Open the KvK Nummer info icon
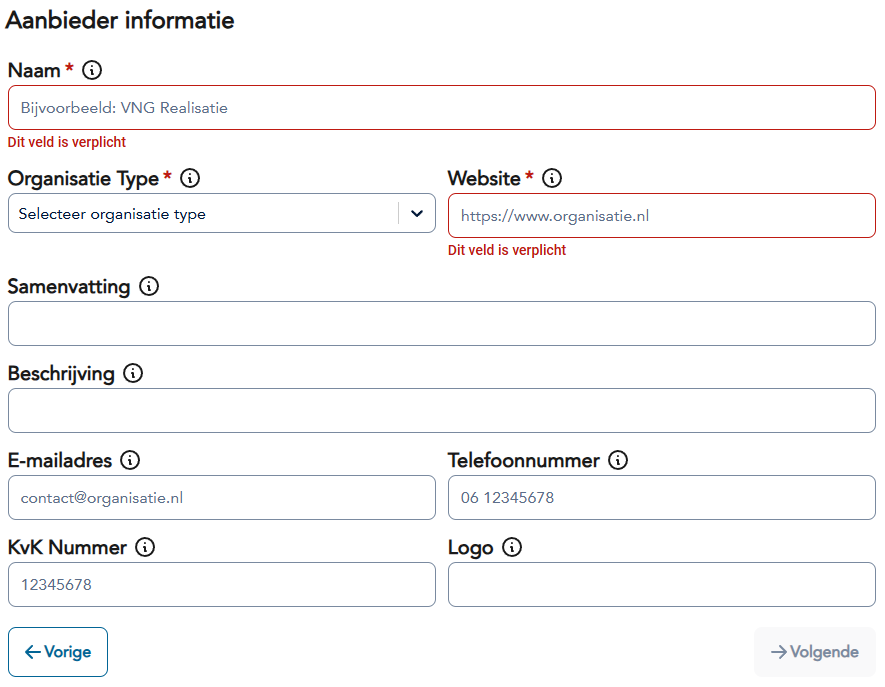885x687 pixels. tap(145, 547)
